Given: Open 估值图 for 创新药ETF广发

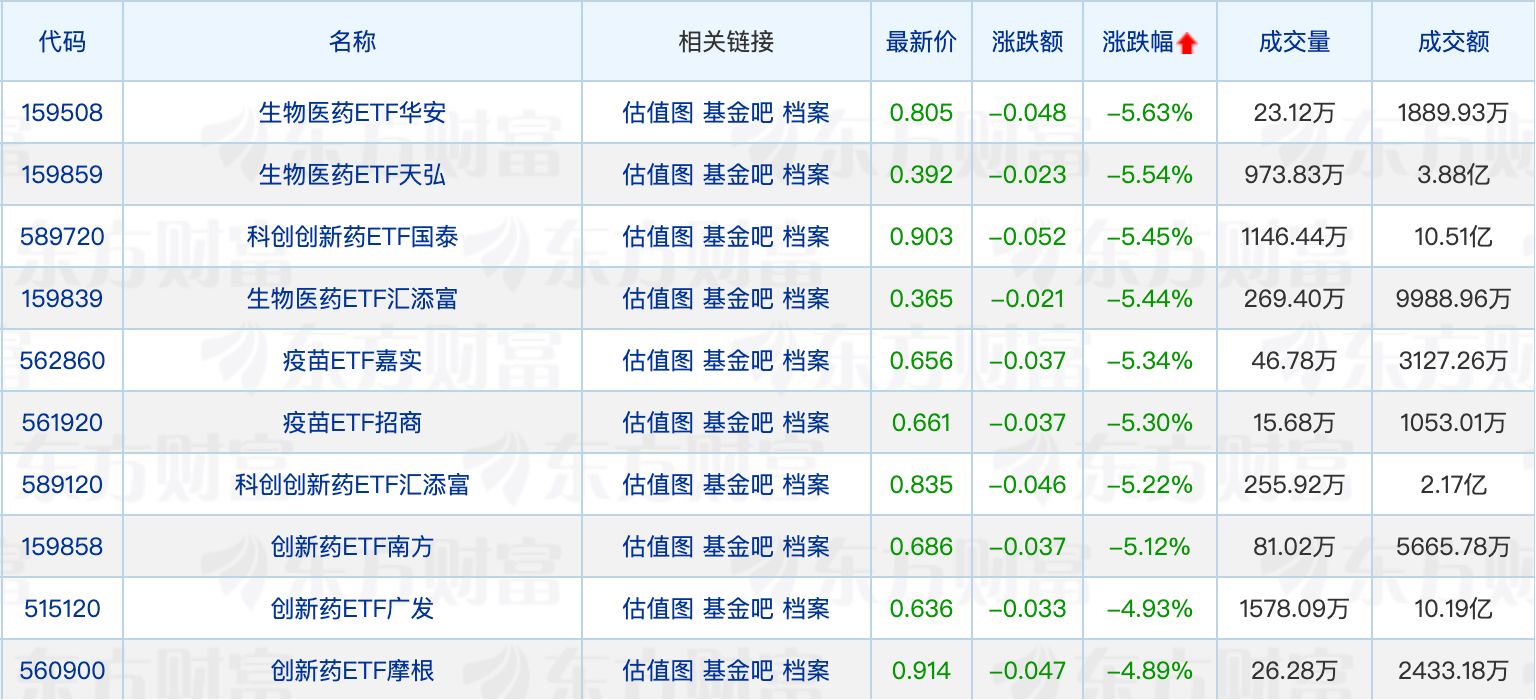Looking at the screenshot, I should pos(657,609).
